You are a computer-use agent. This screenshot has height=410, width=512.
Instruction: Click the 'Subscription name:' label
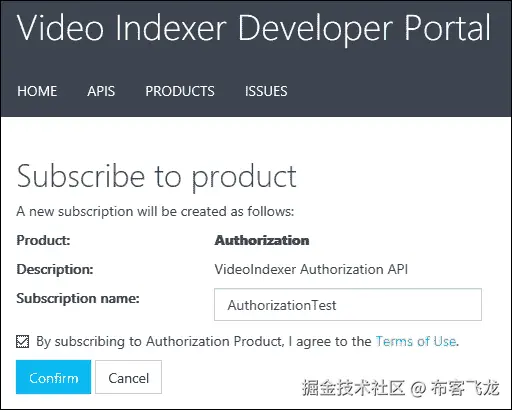point(78,298)
